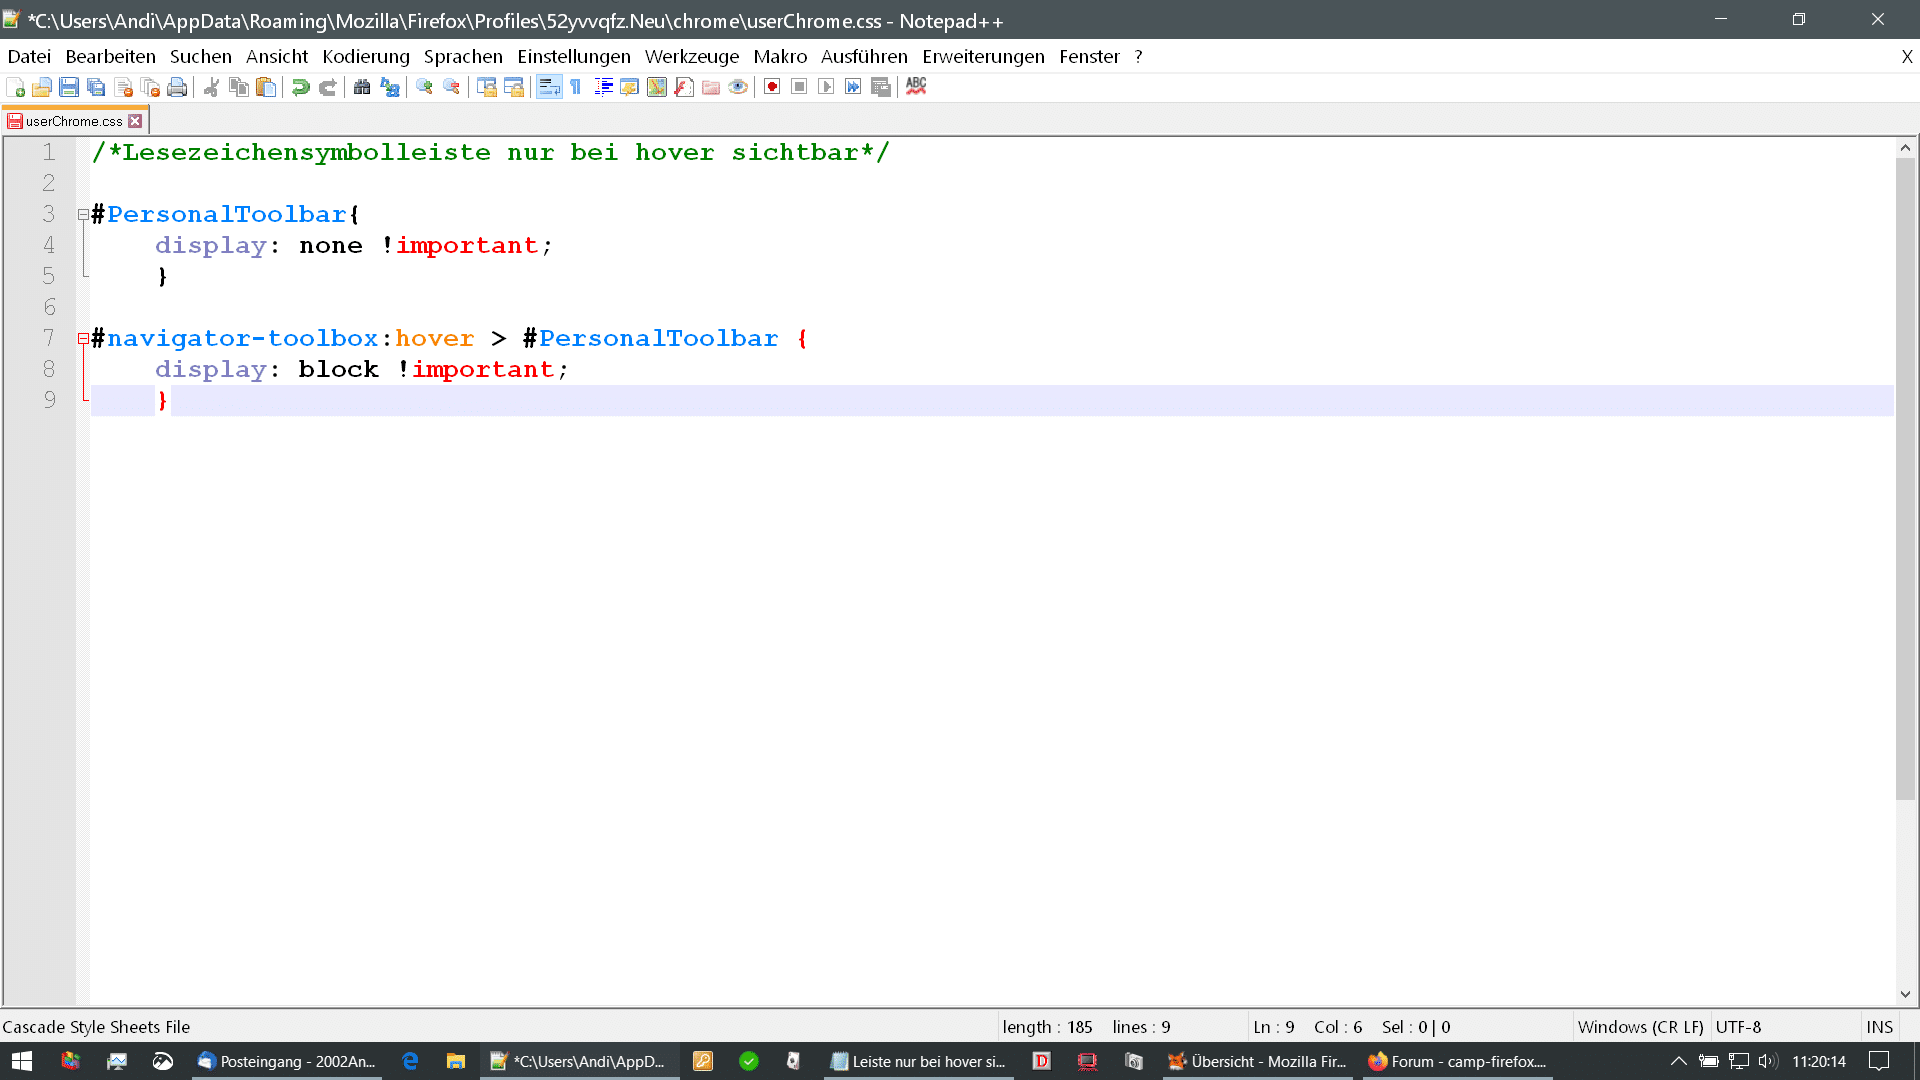Image resolution: width=1920 pixels, height=1080 pixels.
Task: Click the Undo arrow icon
Action: point(300,87)
